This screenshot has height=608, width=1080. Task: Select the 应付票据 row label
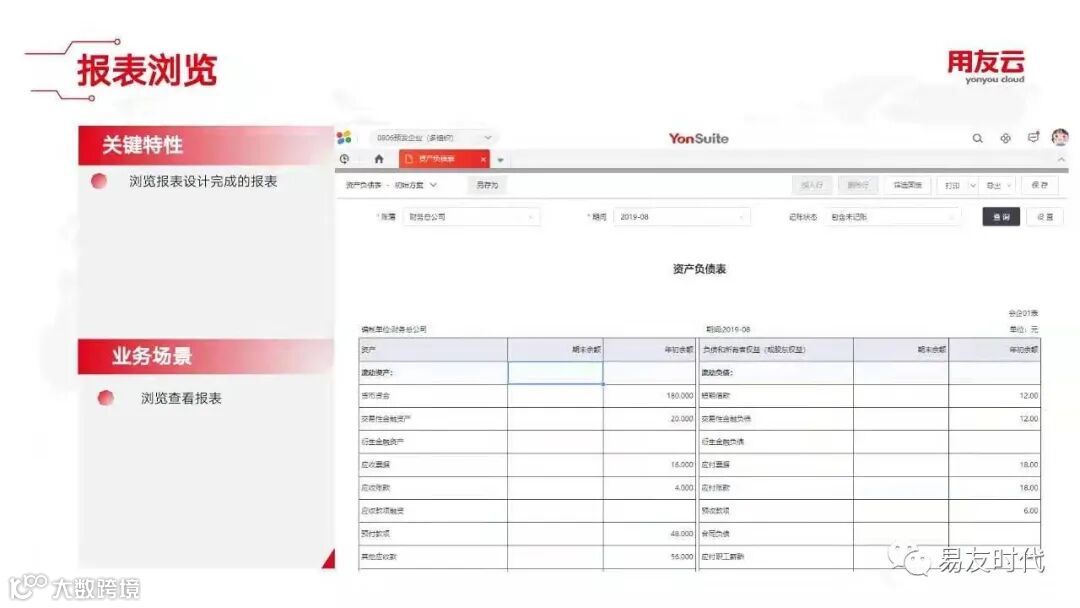pos(716,465)
